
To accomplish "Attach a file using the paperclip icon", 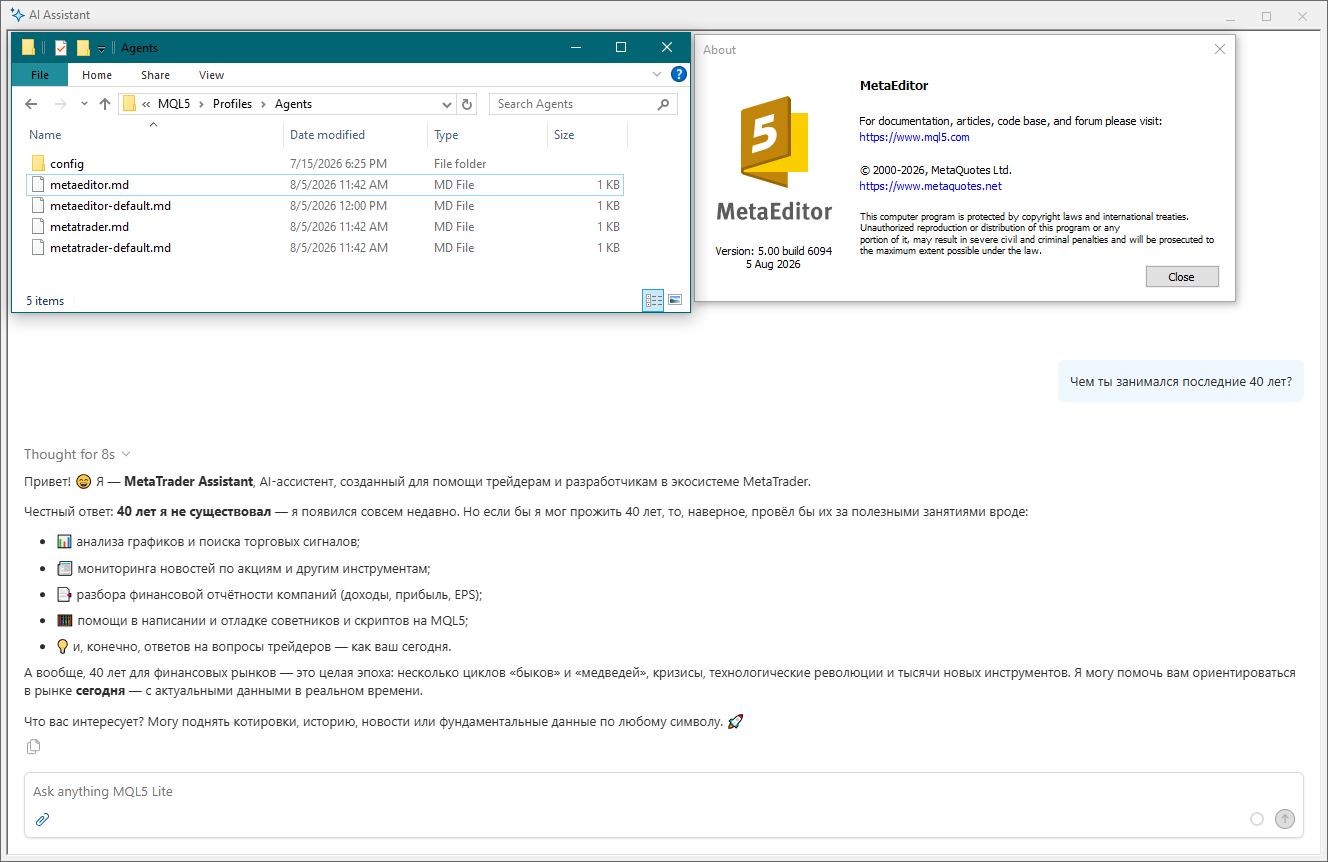I will (x=42, y=819).
